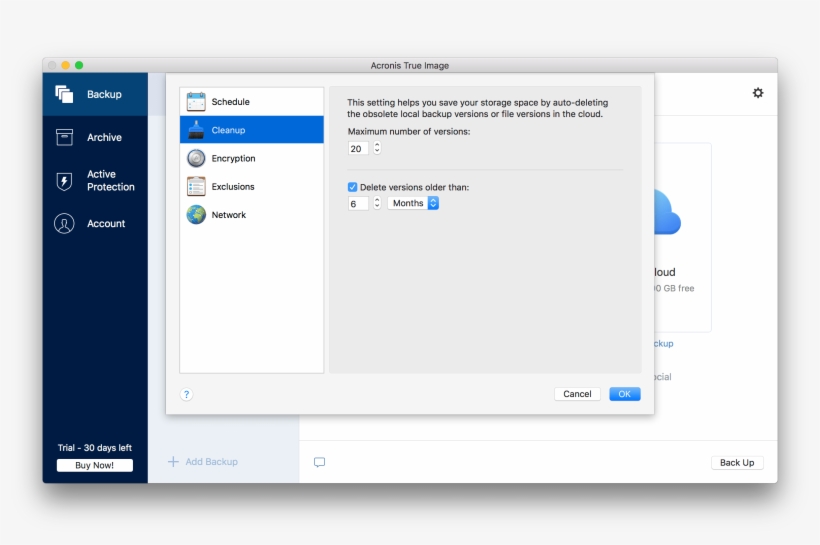Click the maximum versions field showing 20
Screen dimensions: 820x545
(358, 149)
